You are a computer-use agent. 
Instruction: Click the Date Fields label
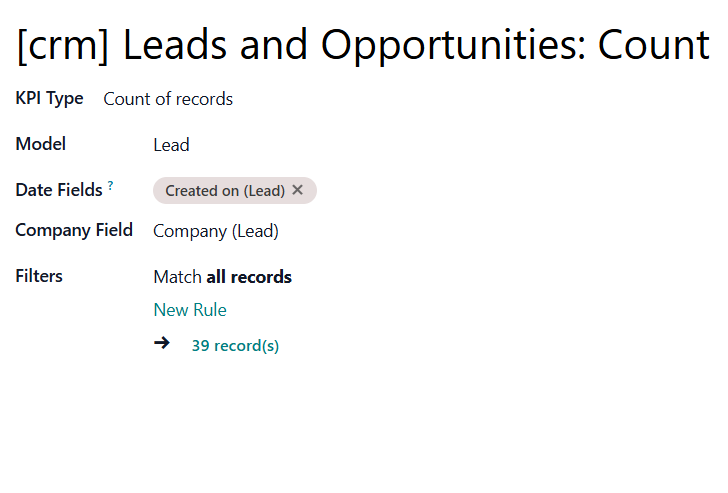click(x=59, y=190)
